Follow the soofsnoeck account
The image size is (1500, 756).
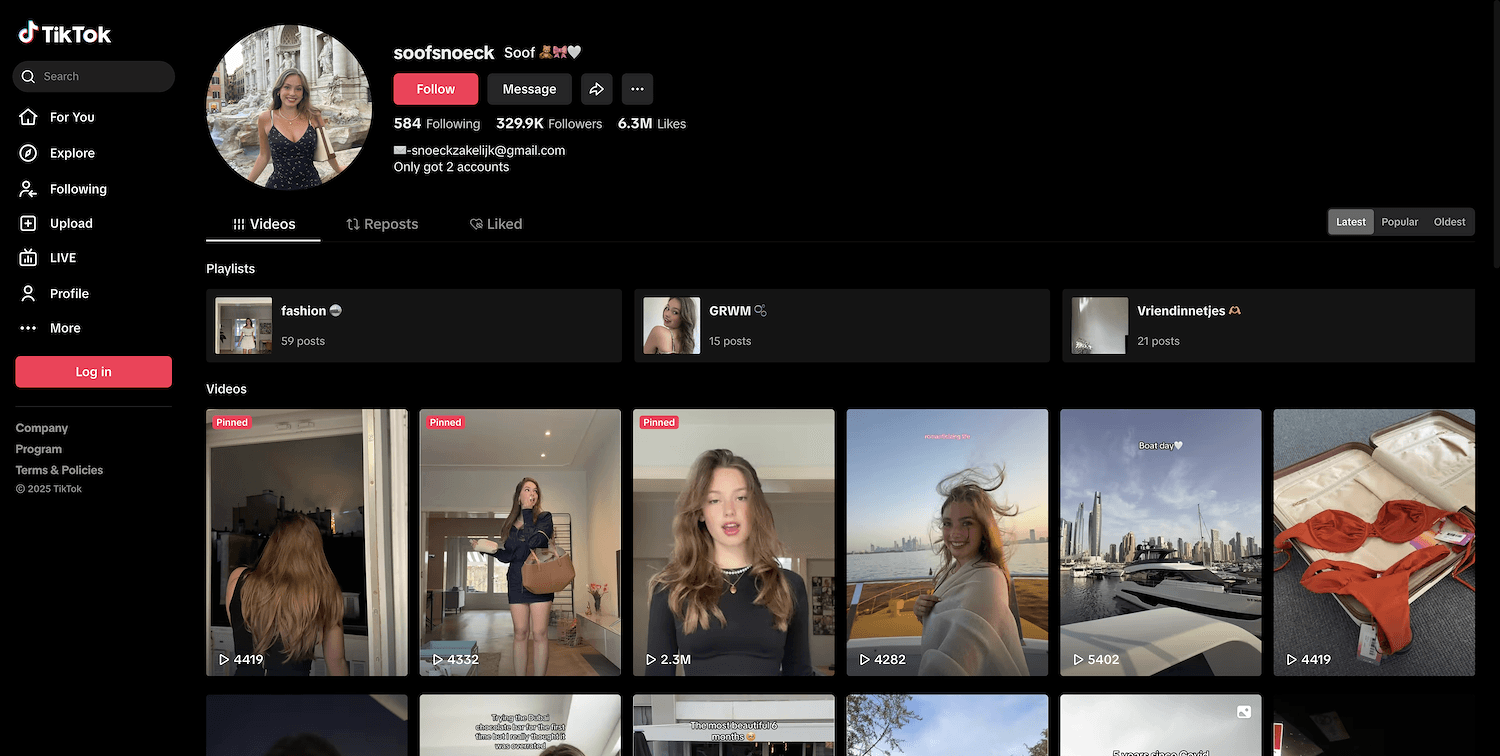[435, 89]
